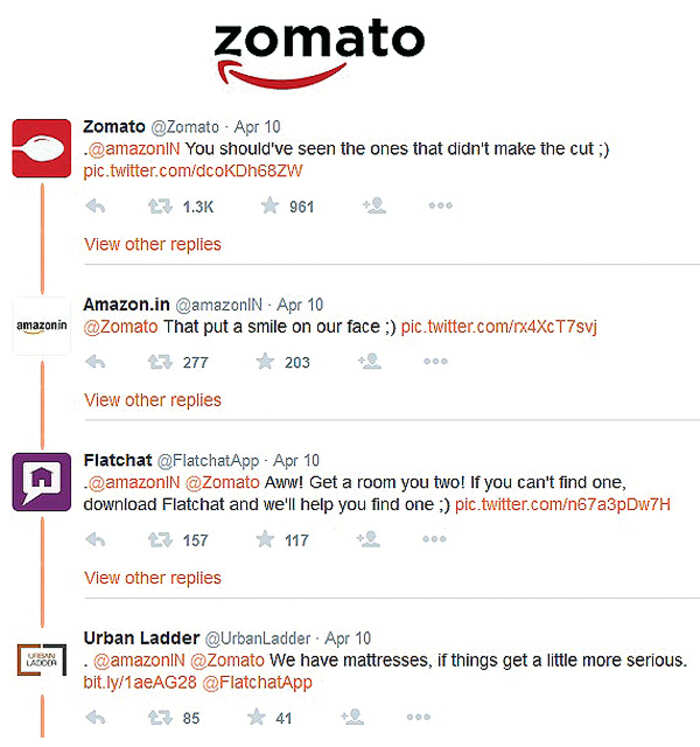
Task: Favorite Flatchat's tweet with 117 stars
Action: point(265,540)
